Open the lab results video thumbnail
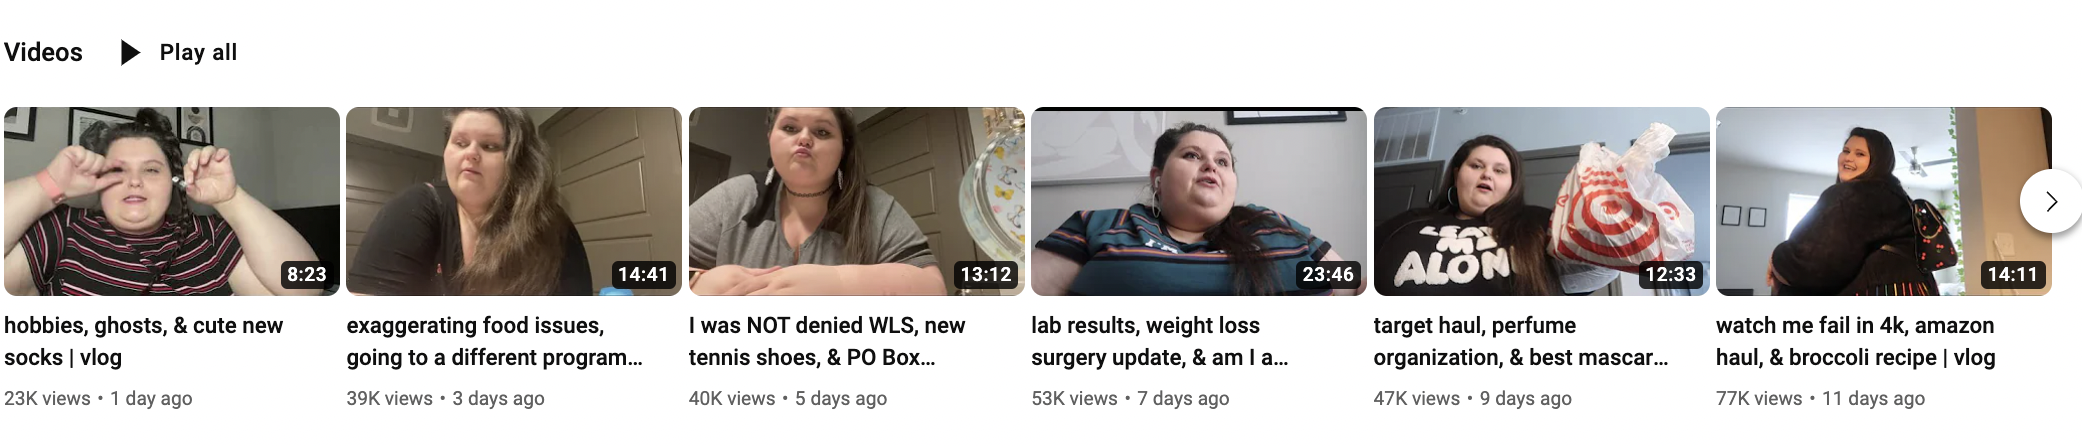 point(1199,201)
